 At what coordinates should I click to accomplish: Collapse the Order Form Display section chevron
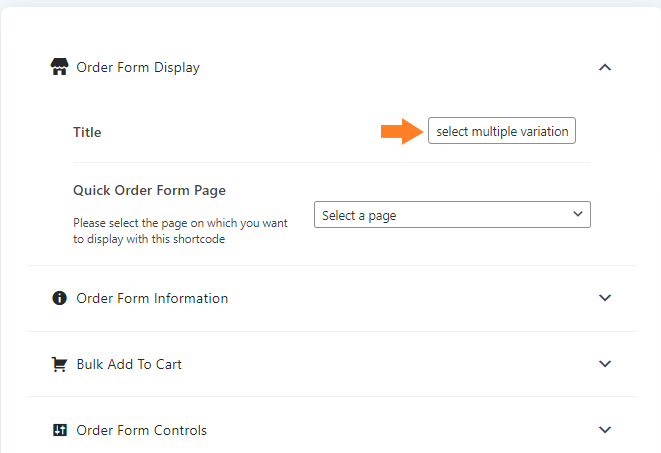tap(605, 67)
